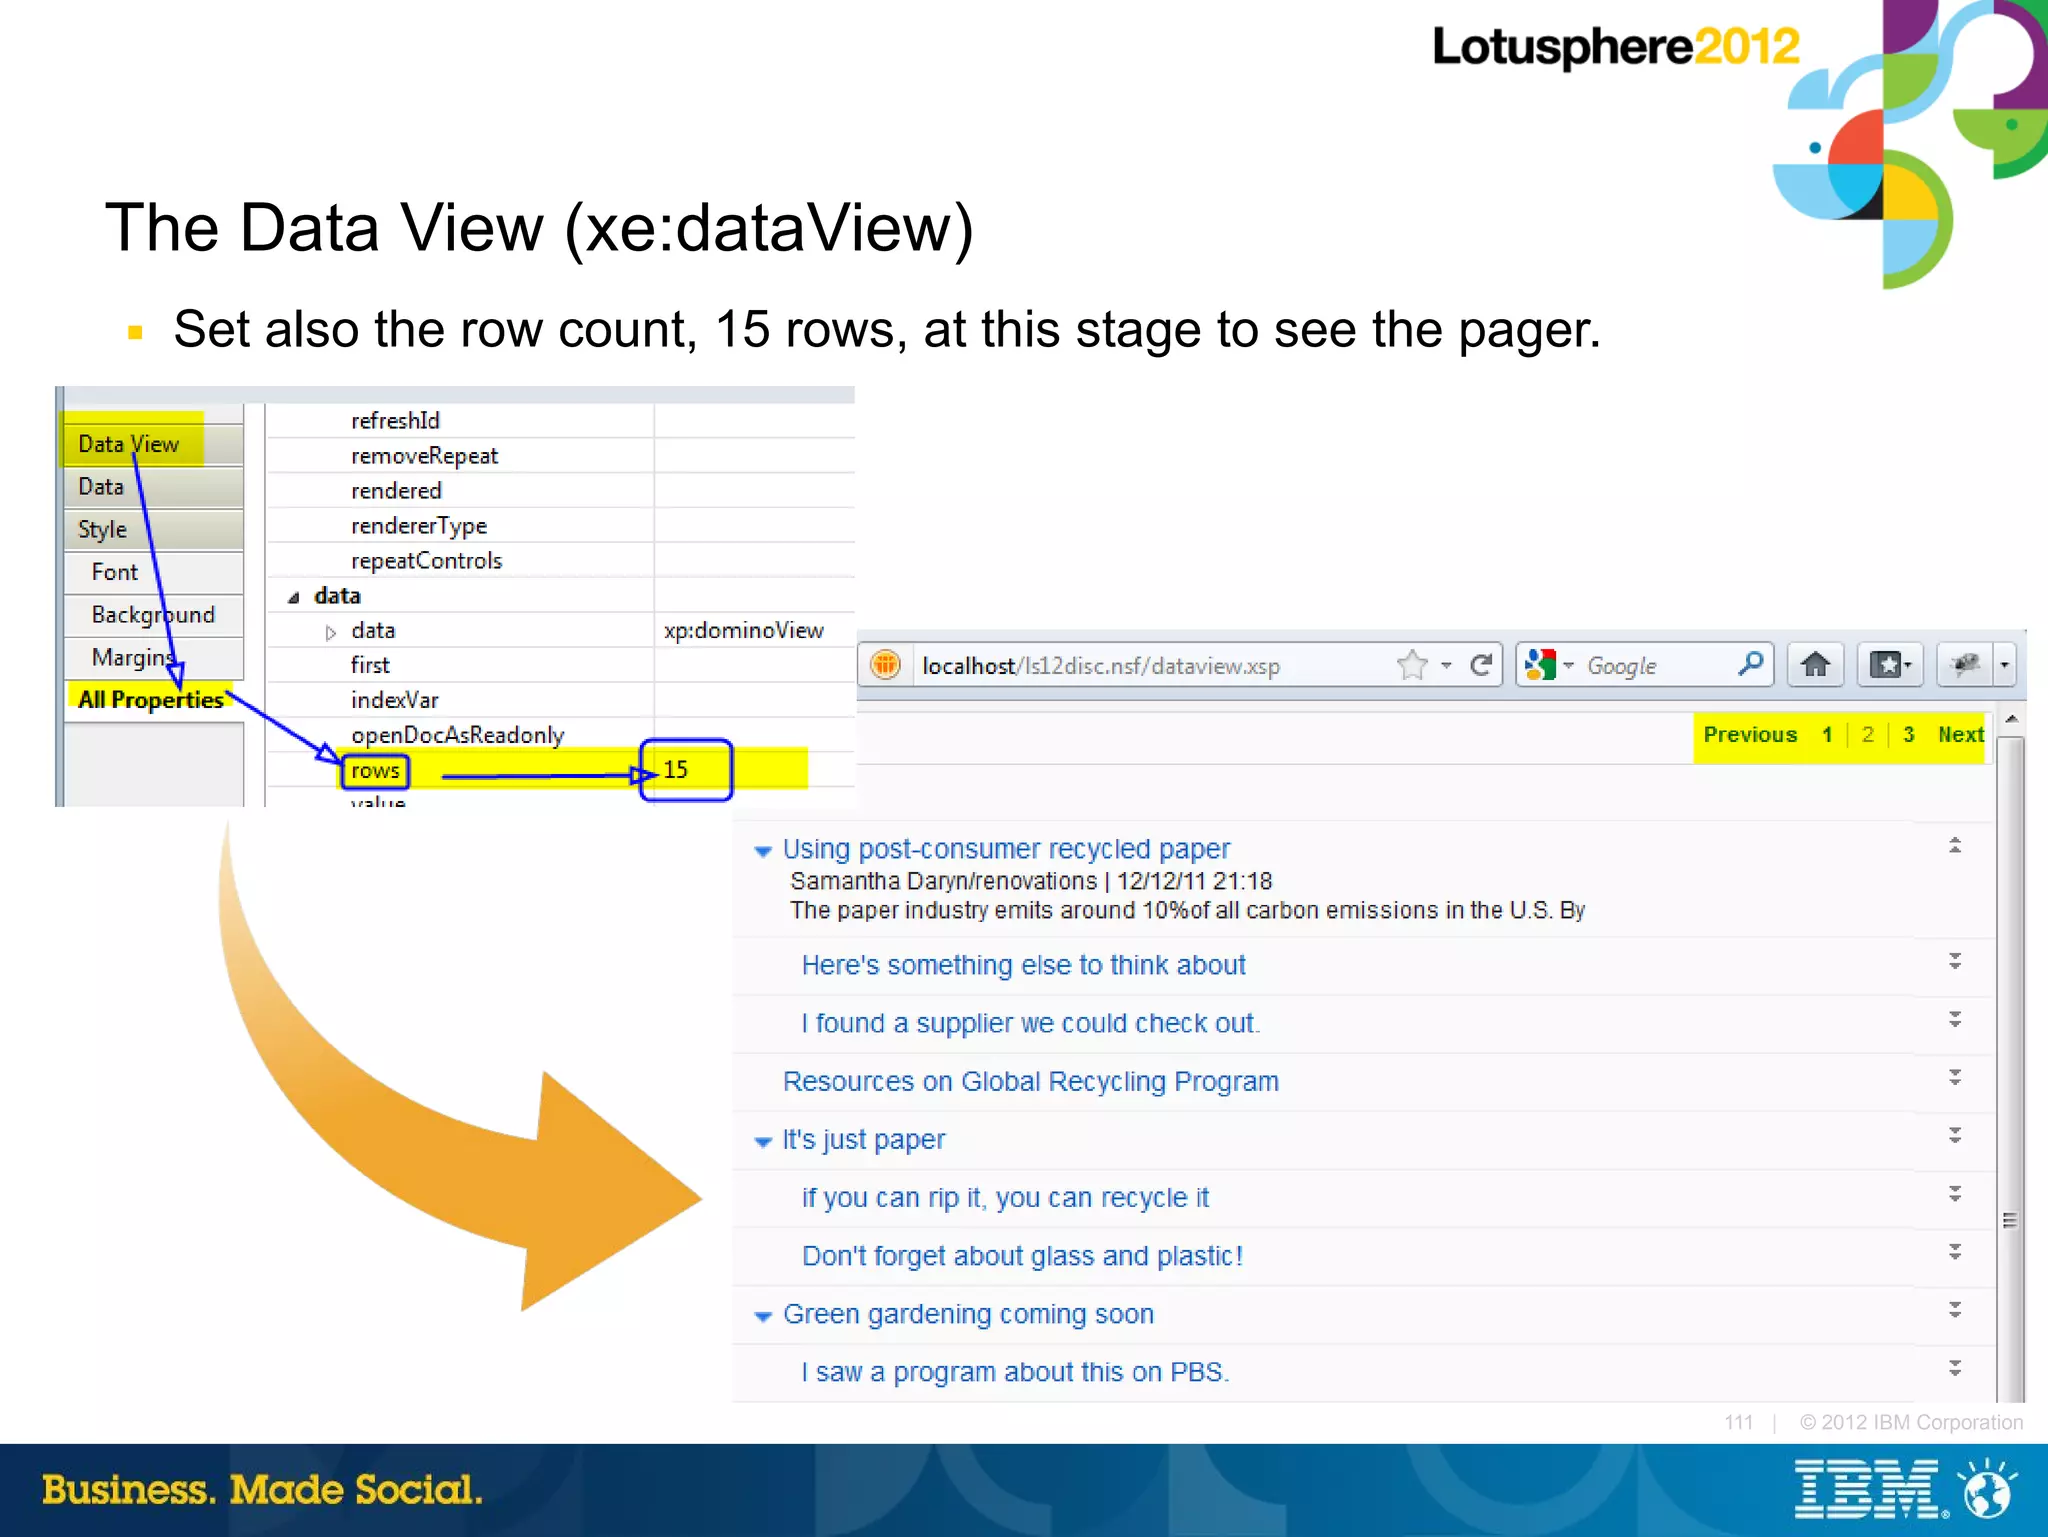
Task: Collapse the data category in properties
Action: point(294,598)
